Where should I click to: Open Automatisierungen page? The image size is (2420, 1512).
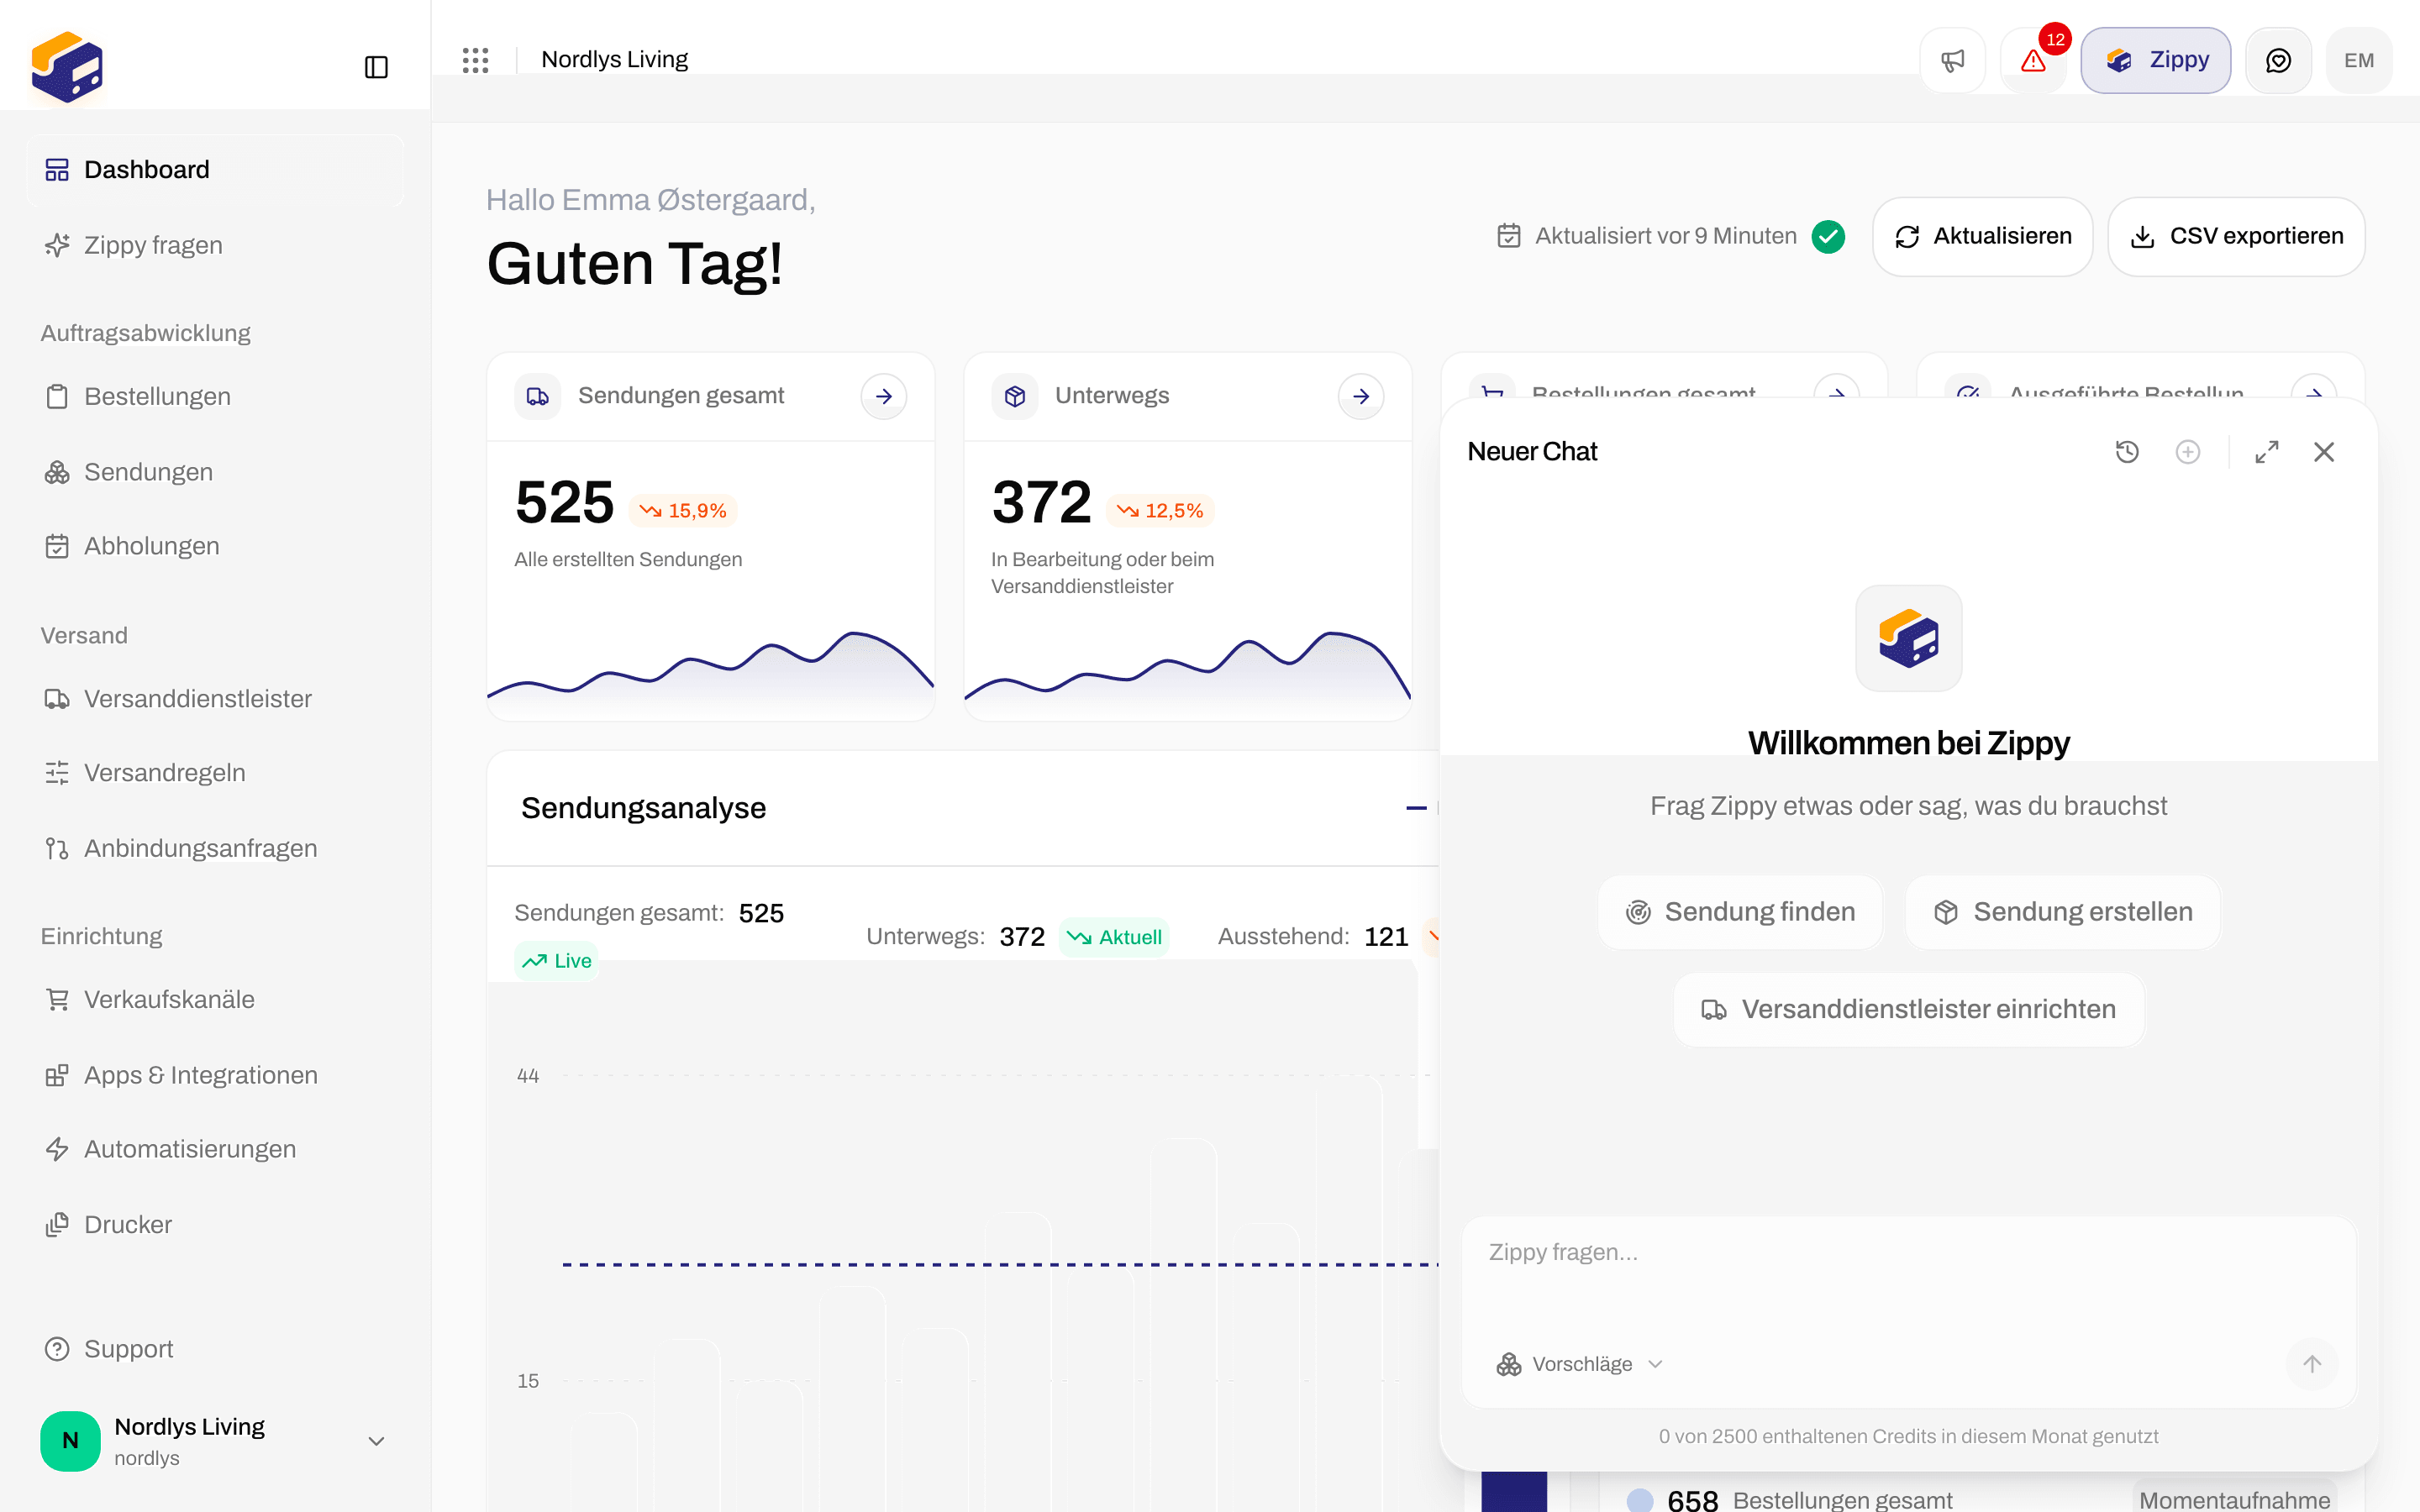(x=215, y=1150)
